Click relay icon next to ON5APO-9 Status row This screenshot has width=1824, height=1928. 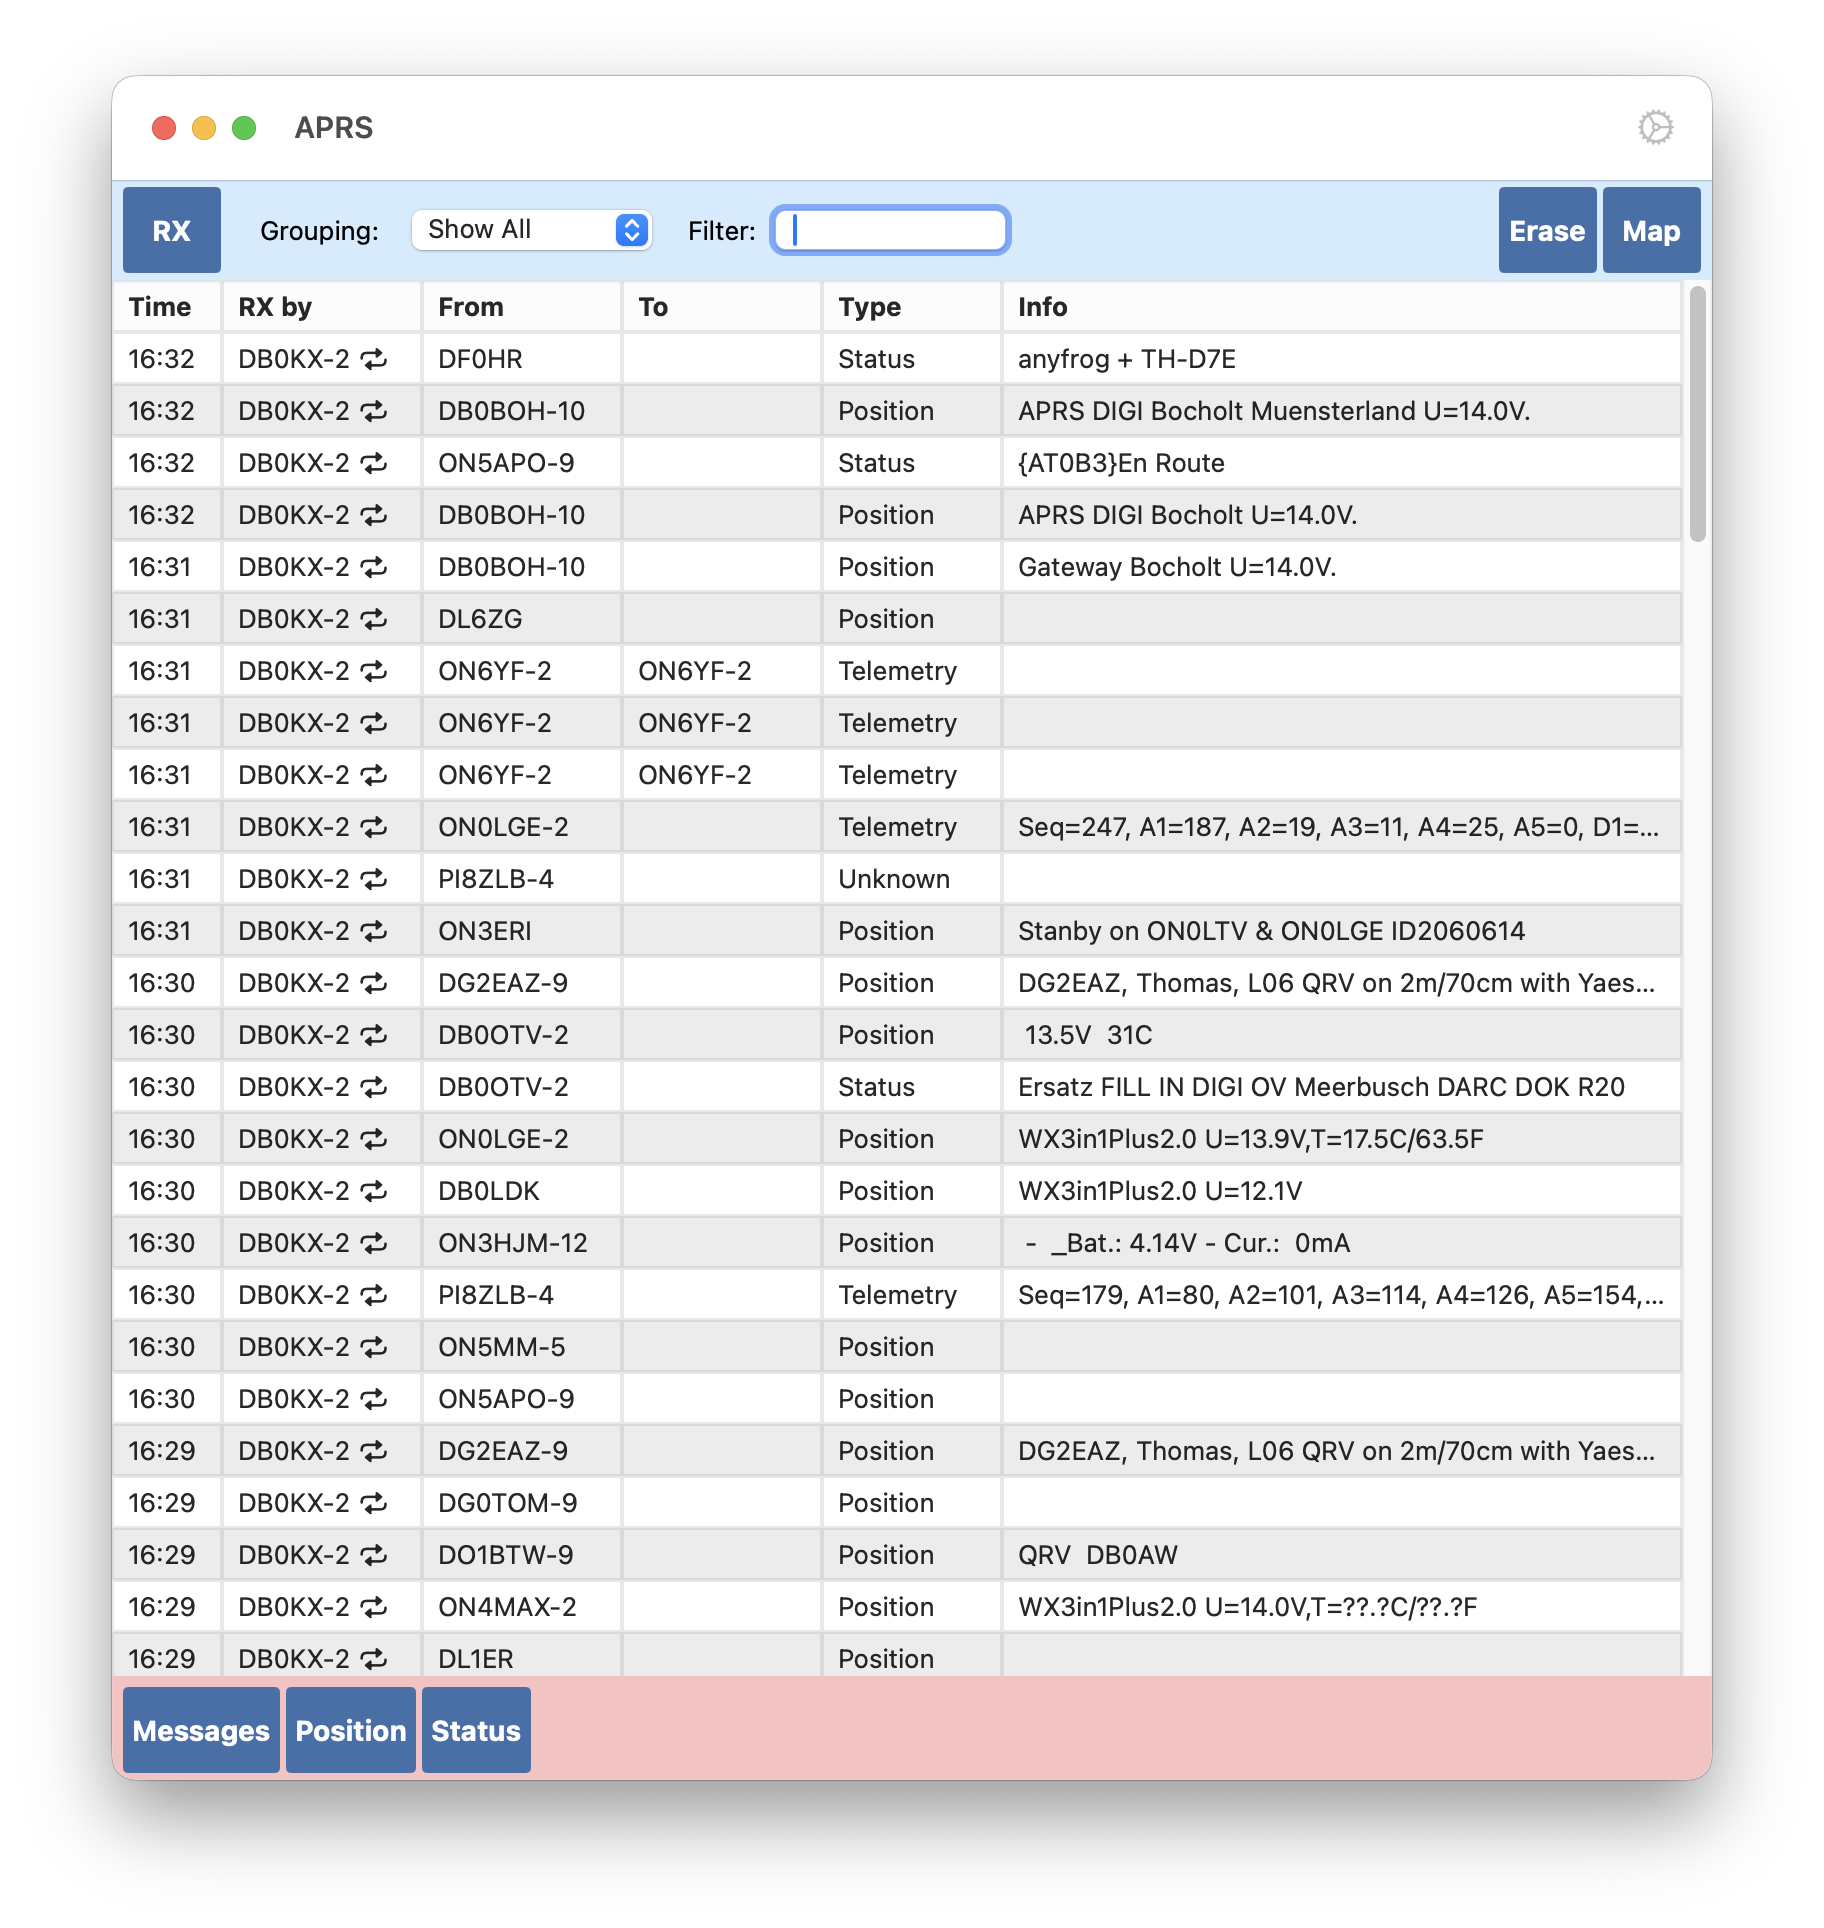point(374,463)
